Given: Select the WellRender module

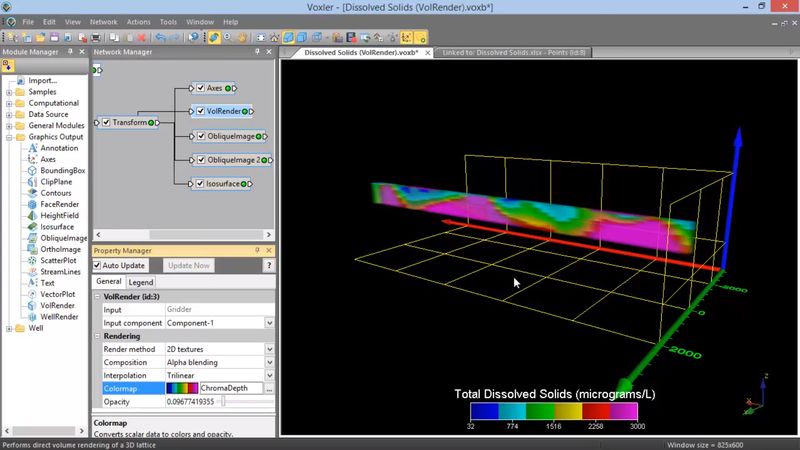Looking at the screenshot, I should (x=61, y=316).
